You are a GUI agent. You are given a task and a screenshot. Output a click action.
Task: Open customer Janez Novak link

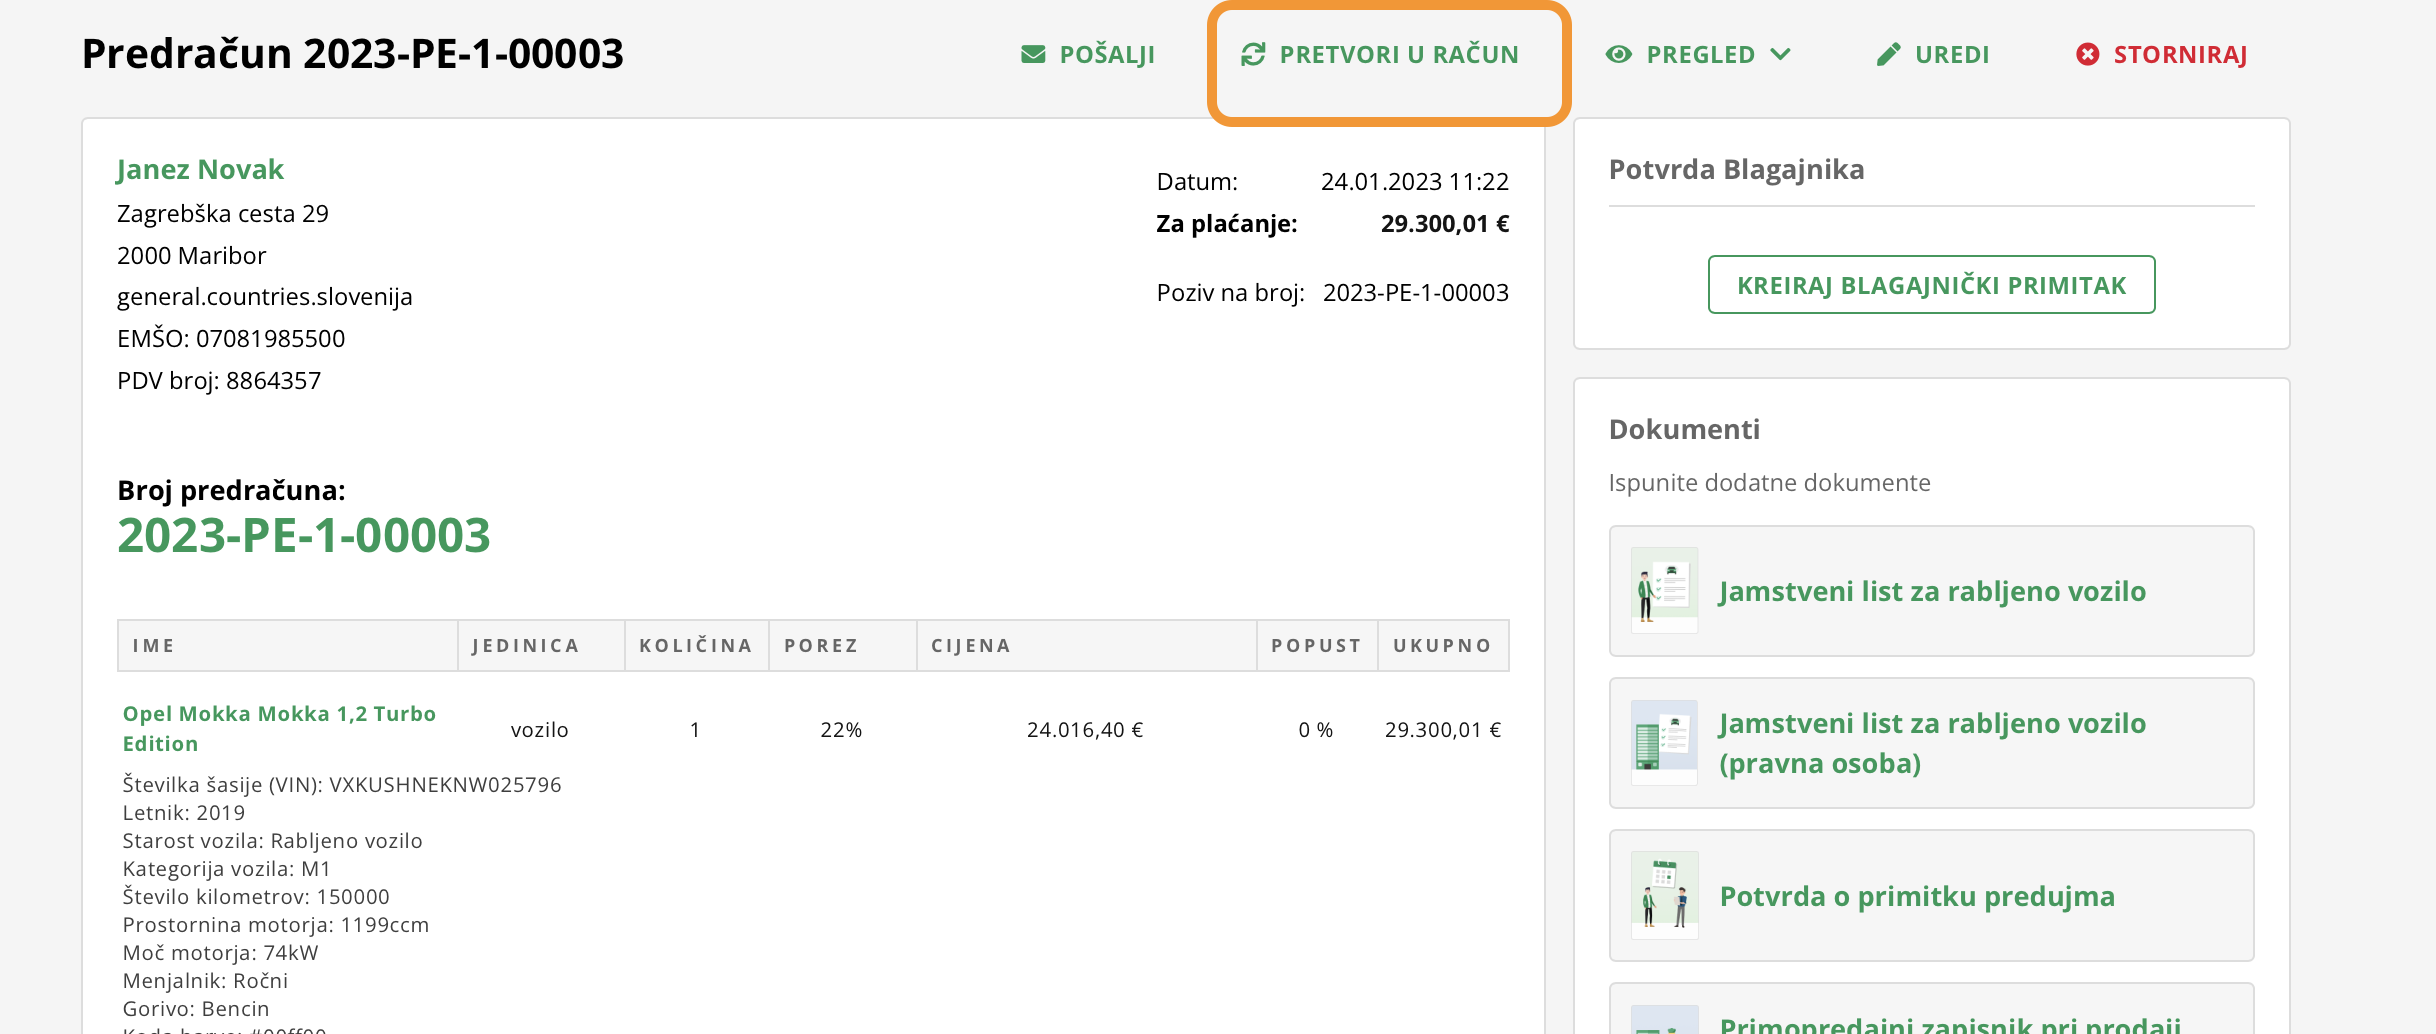(x=200, y=169)
